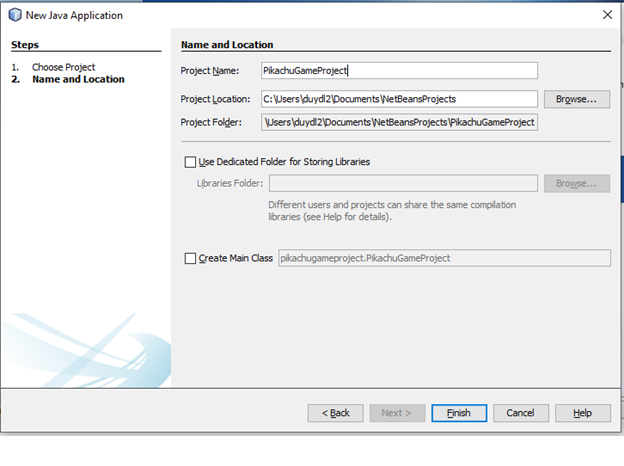
Task: Click the Project Name text field
Action: [399, 70]
